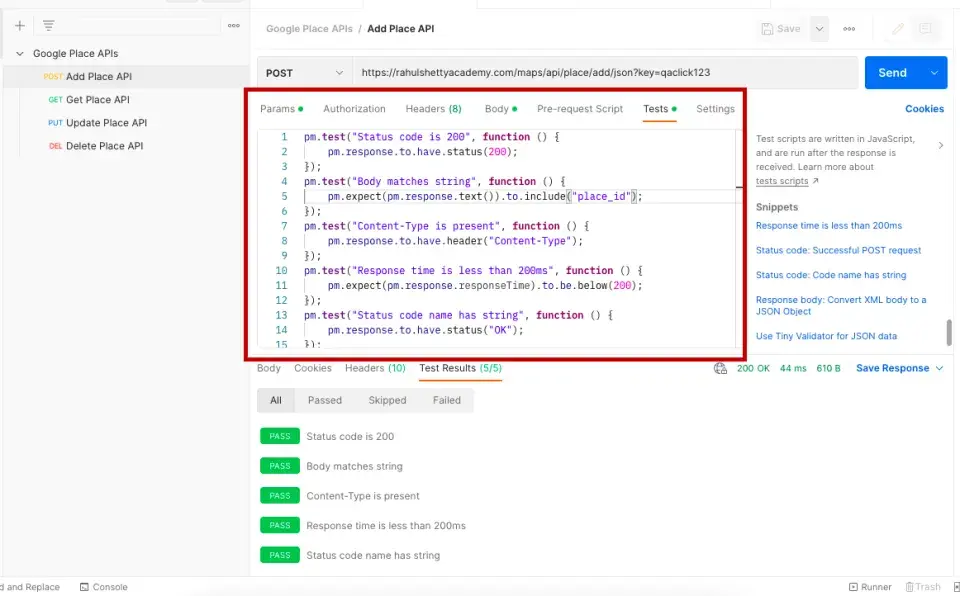Click the 200 OK status text
Screen dimensions: 960x596
tap(753, 368)
